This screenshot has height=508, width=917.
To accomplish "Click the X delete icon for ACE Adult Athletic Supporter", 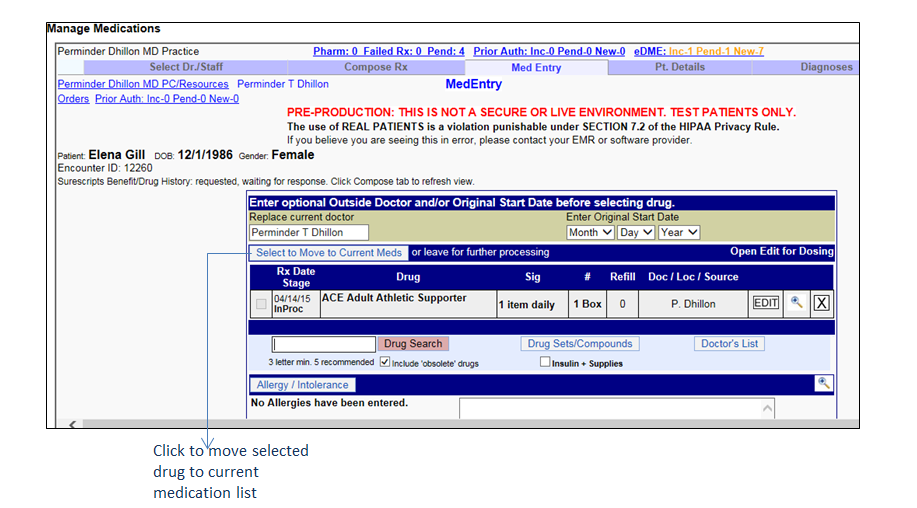I will pyautogui.click(x=821, y=303).
